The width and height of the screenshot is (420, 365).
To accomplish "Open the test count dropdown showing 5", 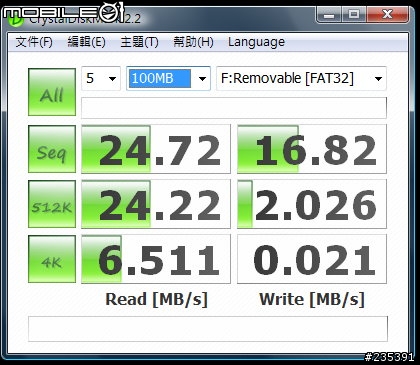I will (101, 79).
